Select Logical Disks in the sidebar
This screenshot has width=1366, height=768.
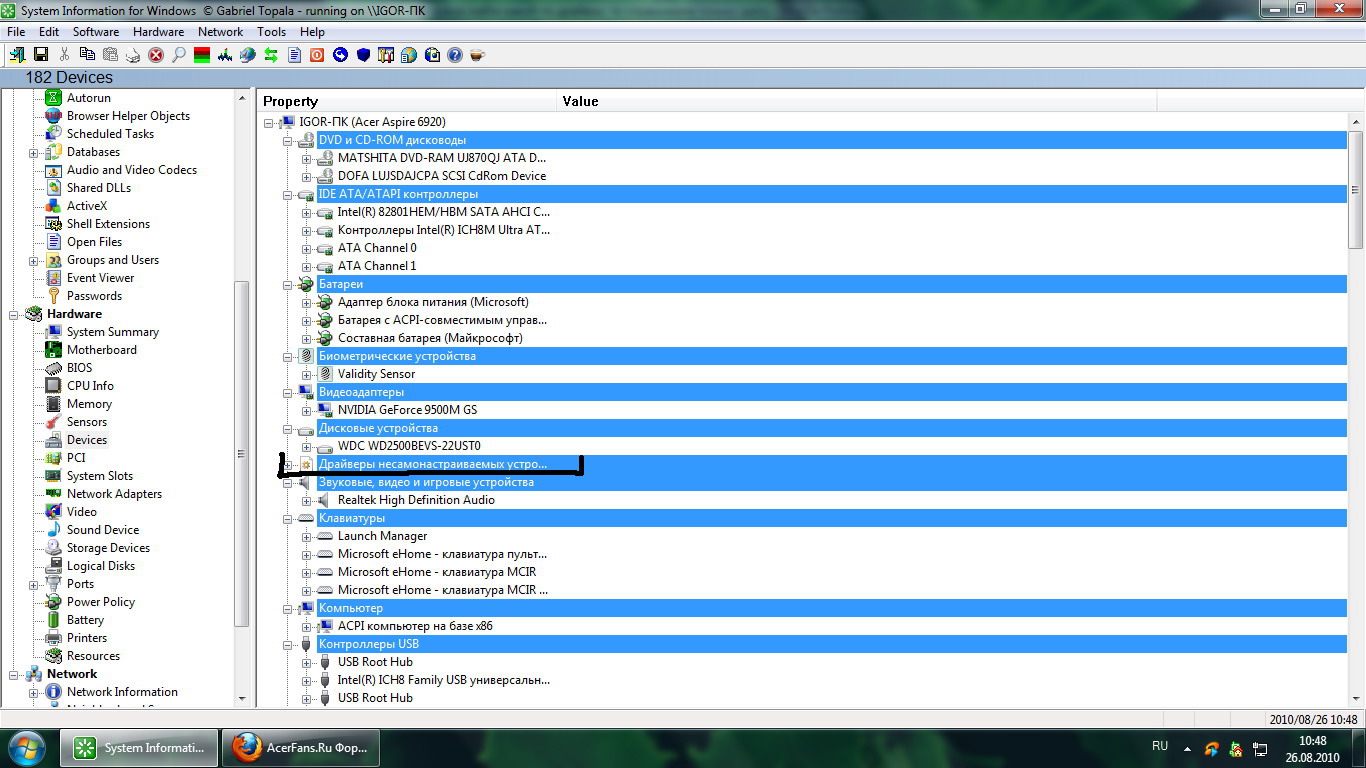click(101, 566)
